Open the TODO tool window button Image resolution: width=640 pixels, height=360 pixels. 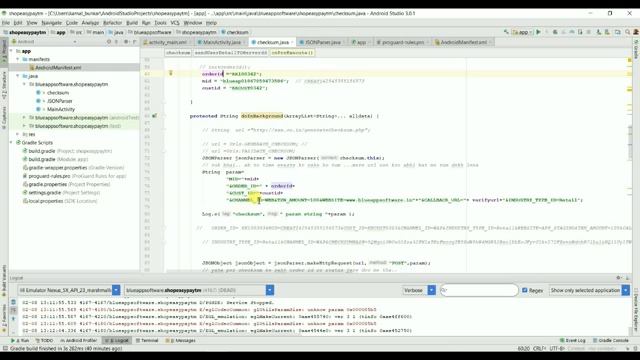(x=44, y=340)
